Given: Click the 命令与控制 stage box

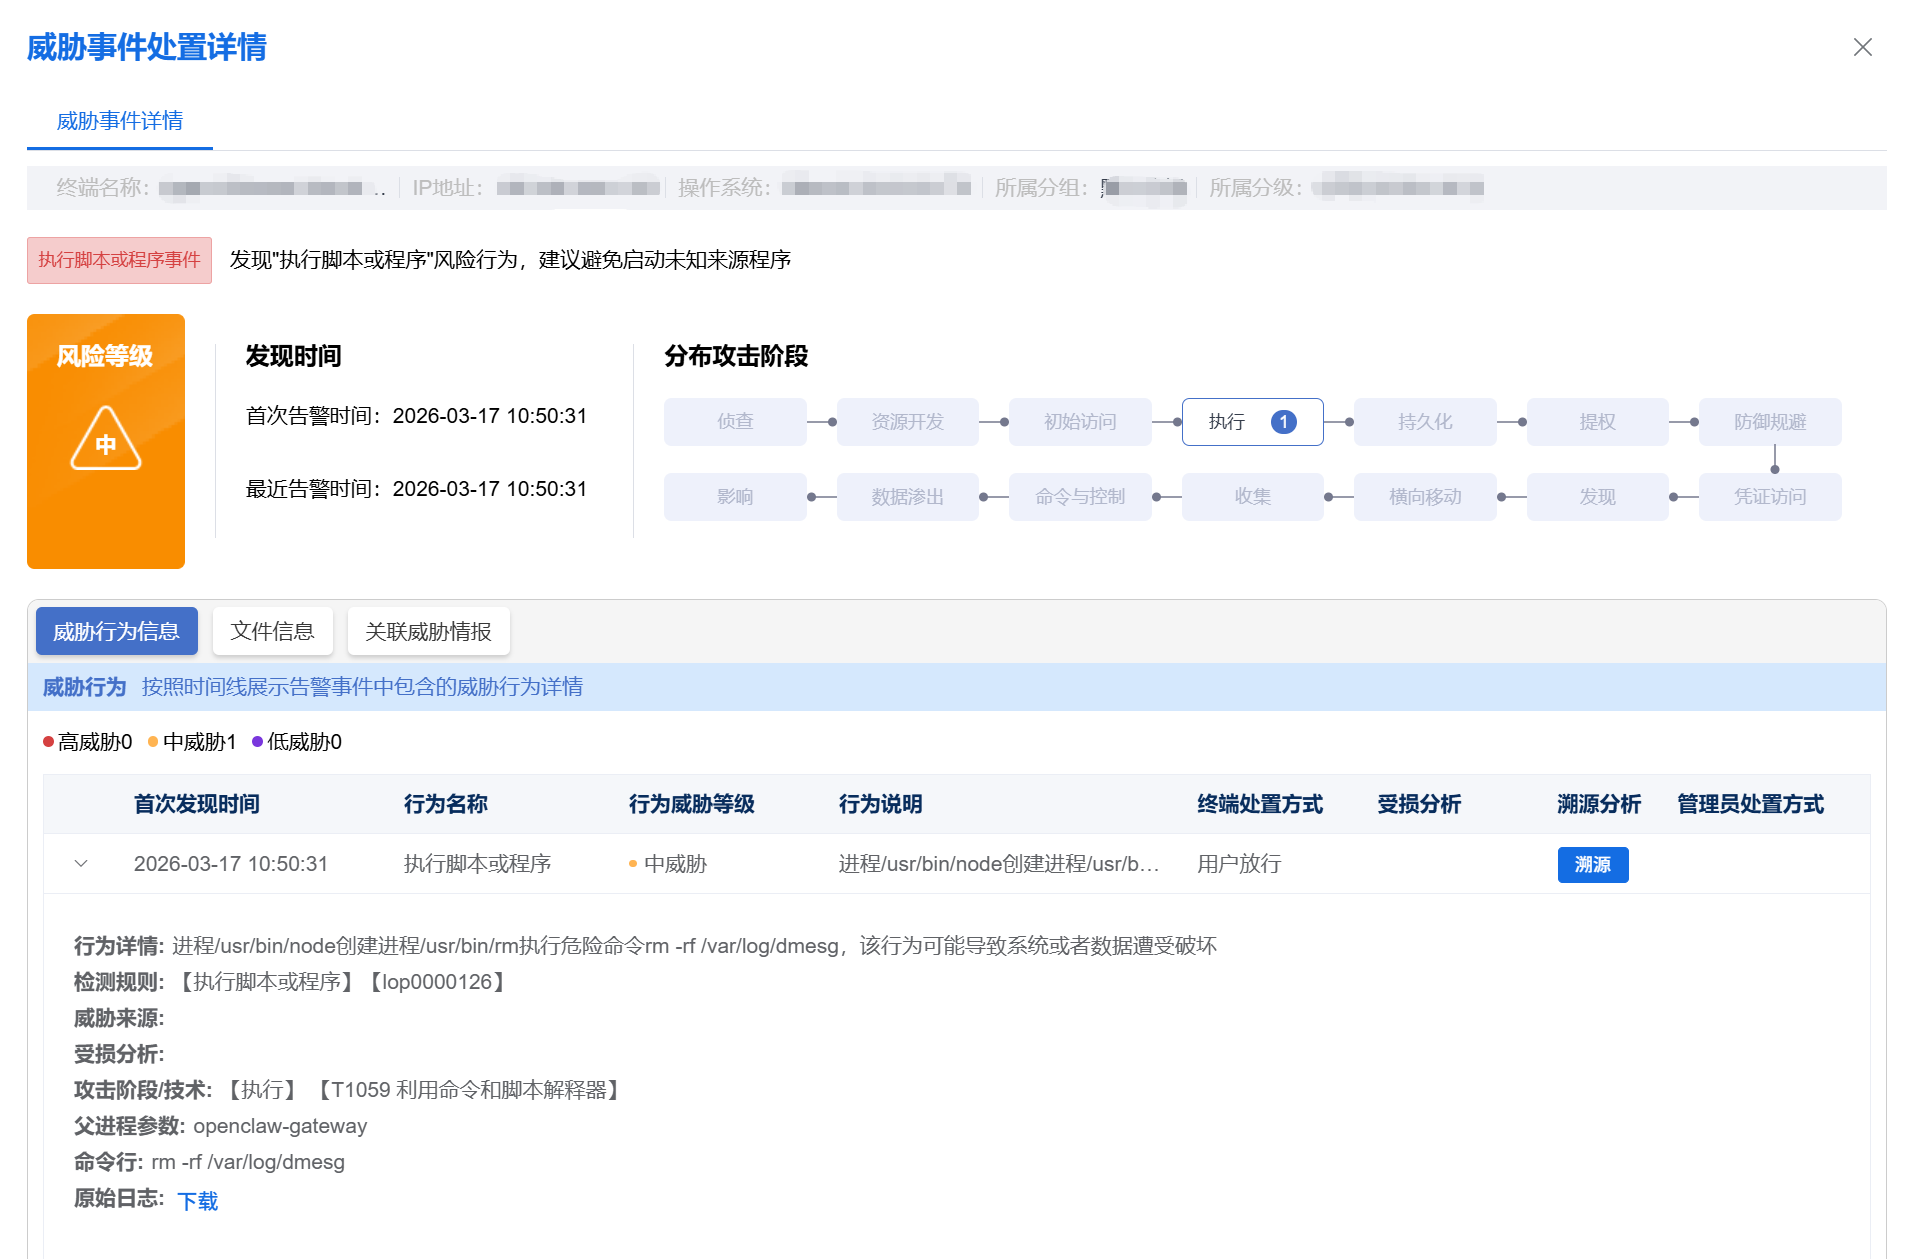Looking at the screenshot, I should point(1079,497).
